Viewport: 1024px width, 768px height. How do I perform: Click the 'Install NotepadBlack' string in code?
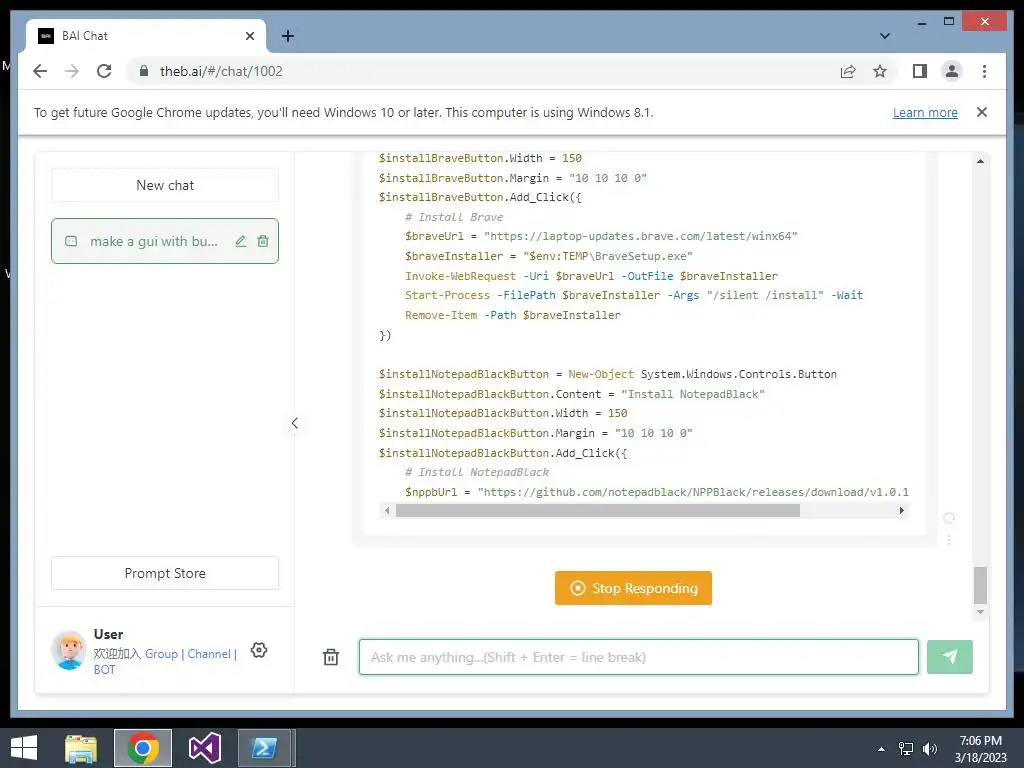[692, 394]
